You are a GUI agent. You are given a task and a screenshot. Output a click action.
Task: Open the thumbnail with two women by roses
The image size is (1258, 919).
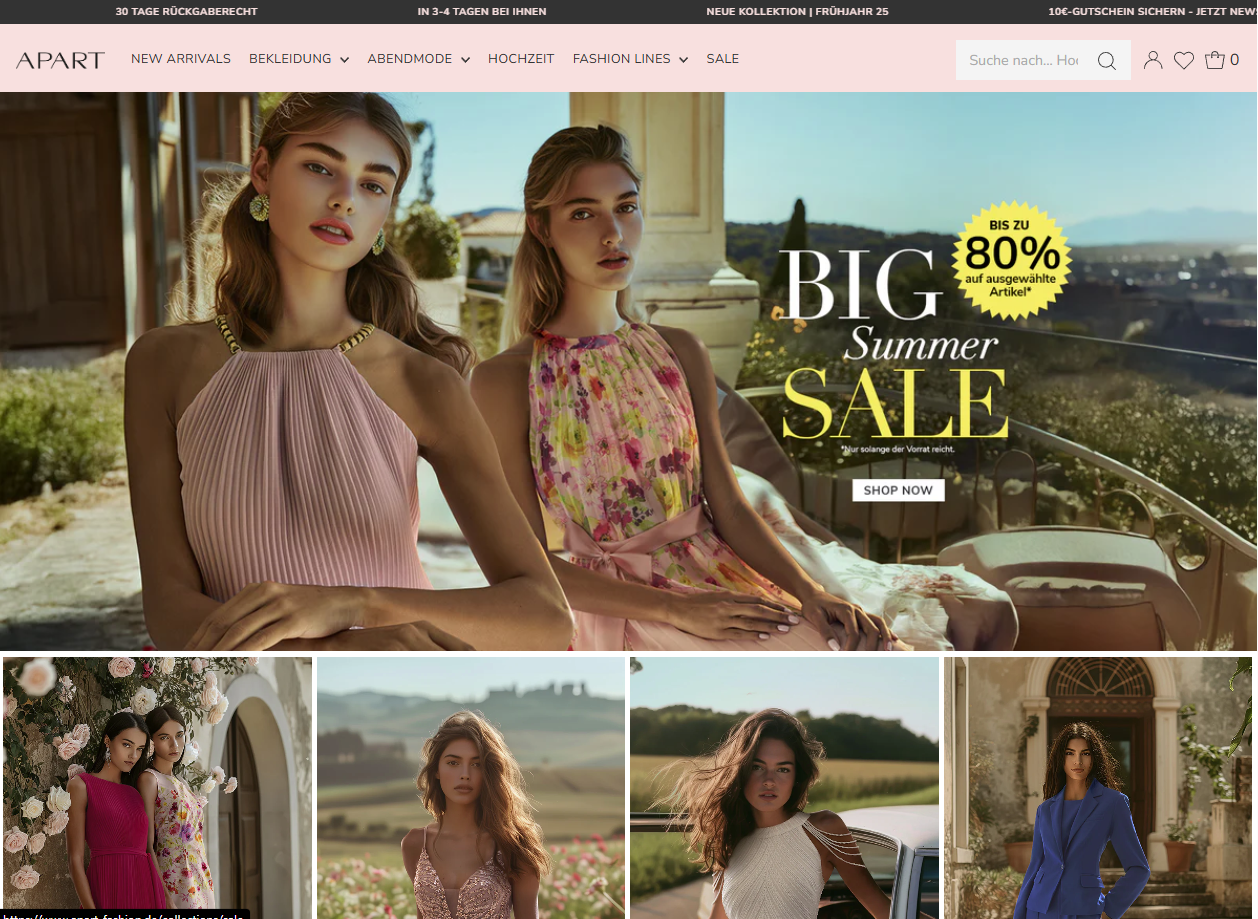click(x=157, y=787)
